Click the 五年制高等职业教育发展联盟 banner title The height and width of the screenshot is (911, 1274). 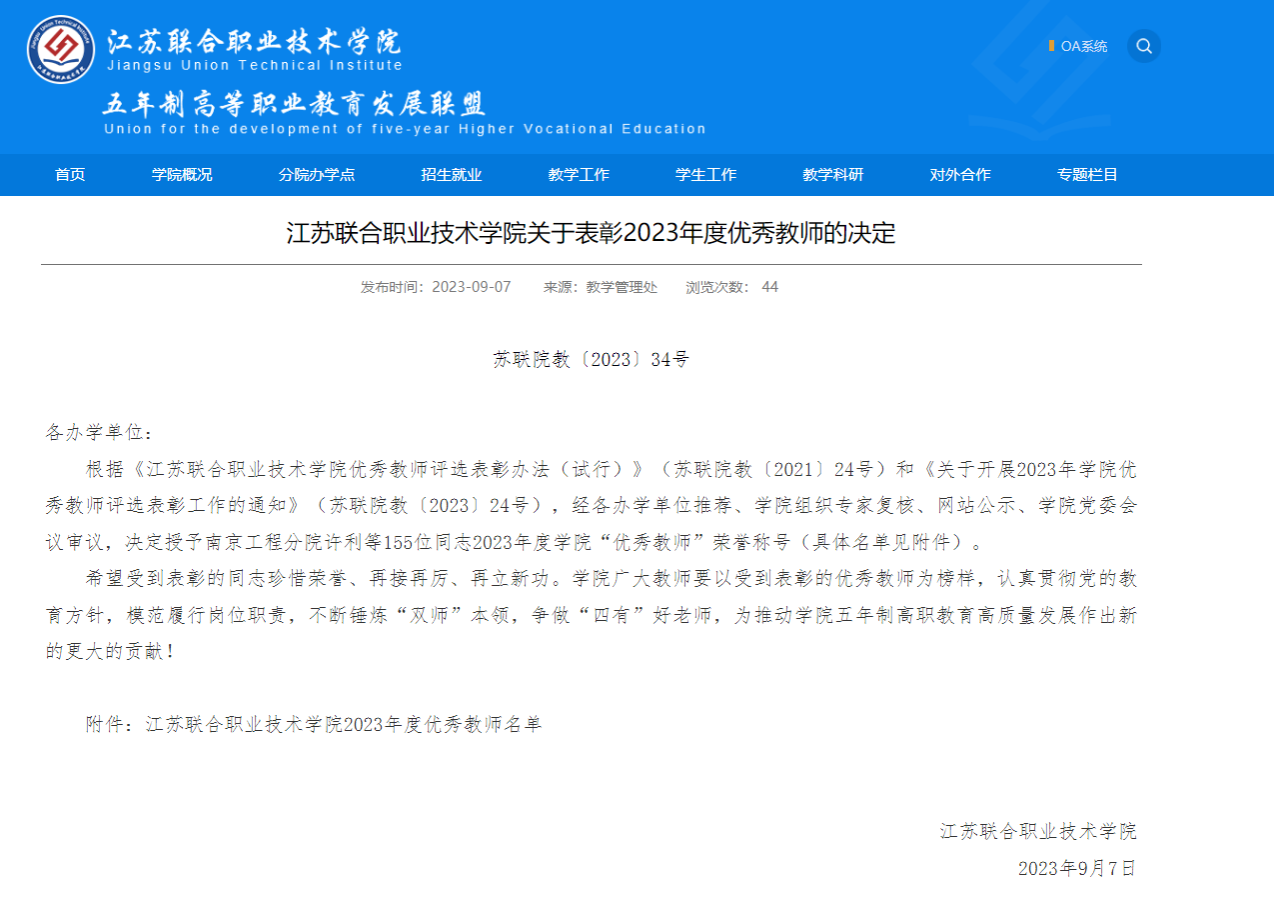point(294,104)
